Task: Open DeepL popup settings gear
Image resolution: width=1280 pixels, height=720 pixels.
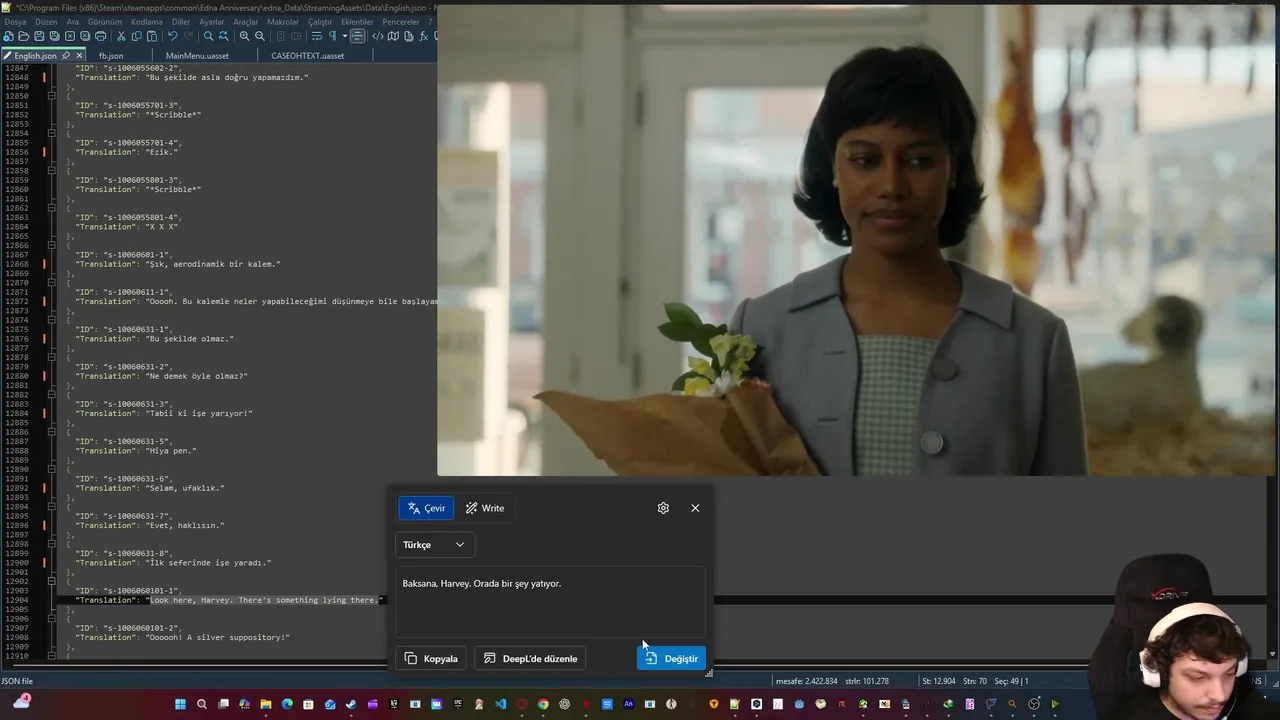Action: pos(663,508)
